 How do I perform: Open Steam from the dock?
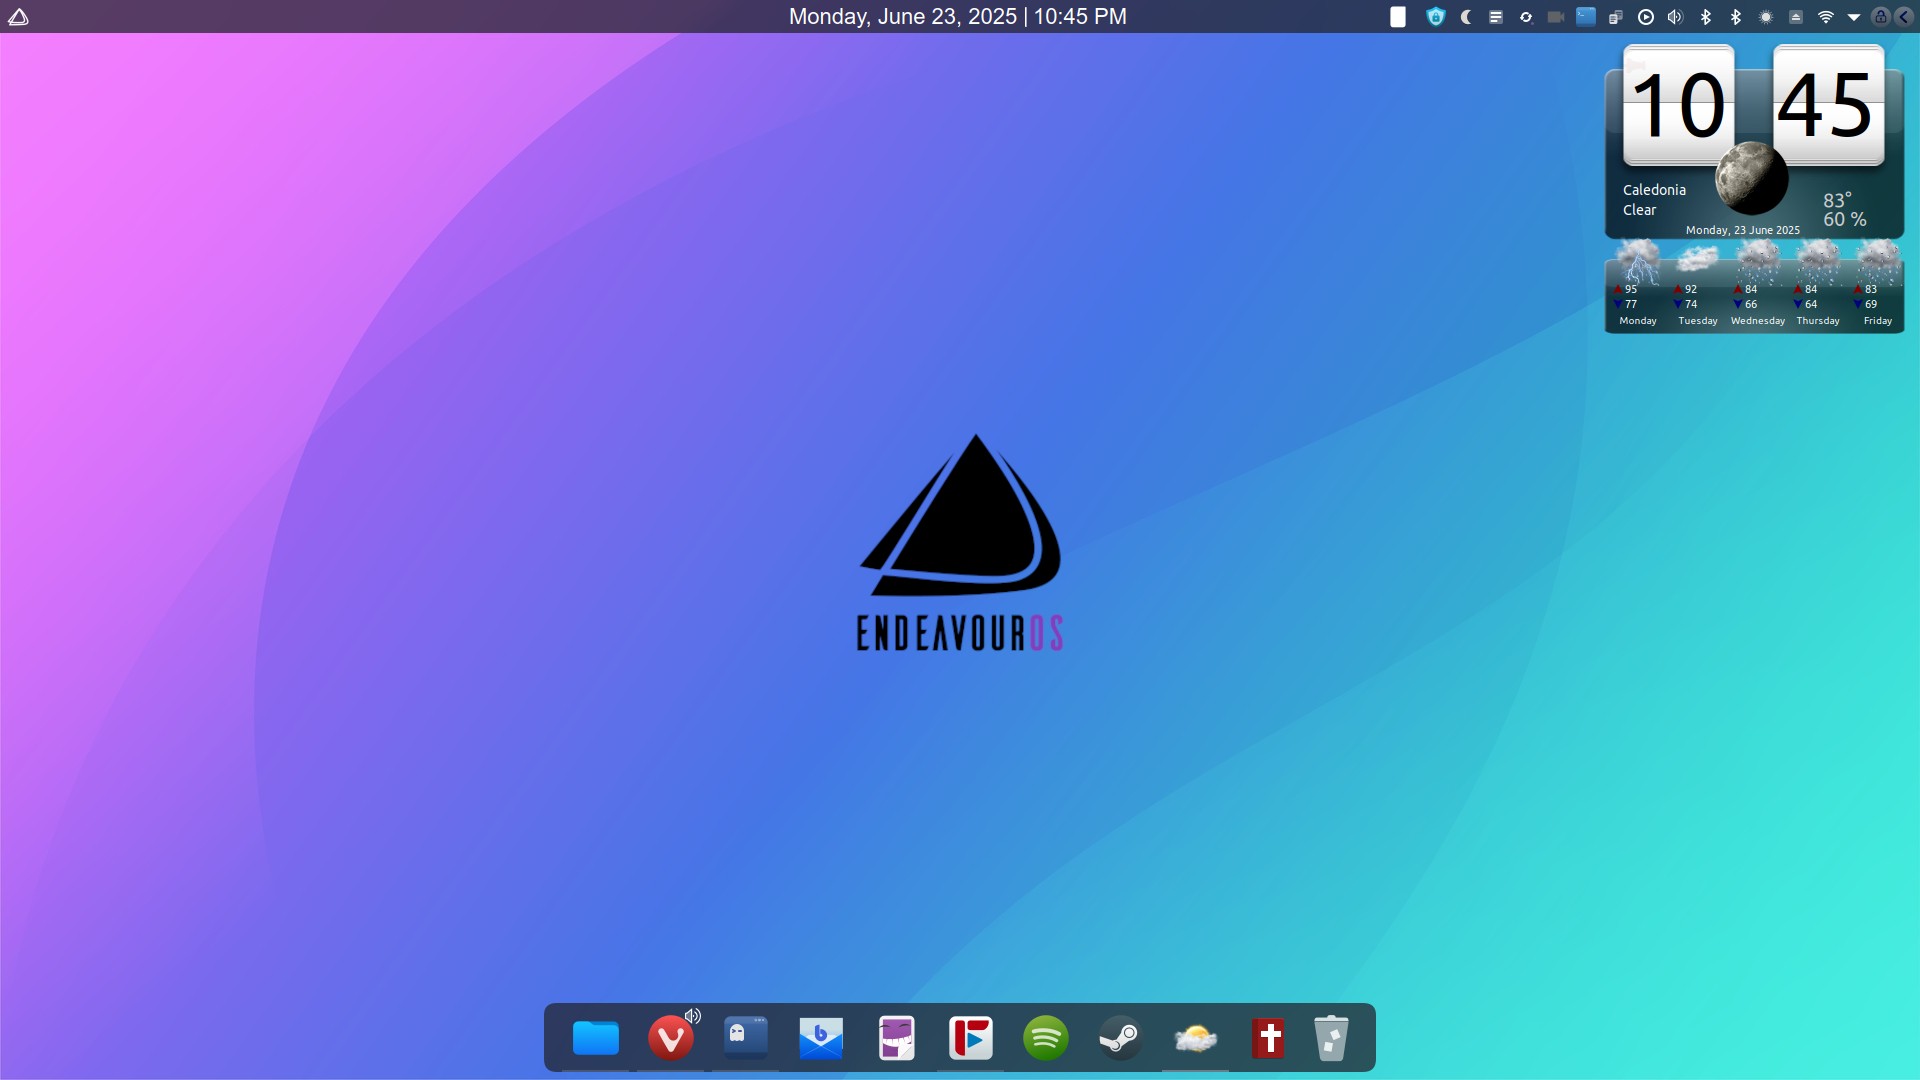(x=1120, y=1038)
